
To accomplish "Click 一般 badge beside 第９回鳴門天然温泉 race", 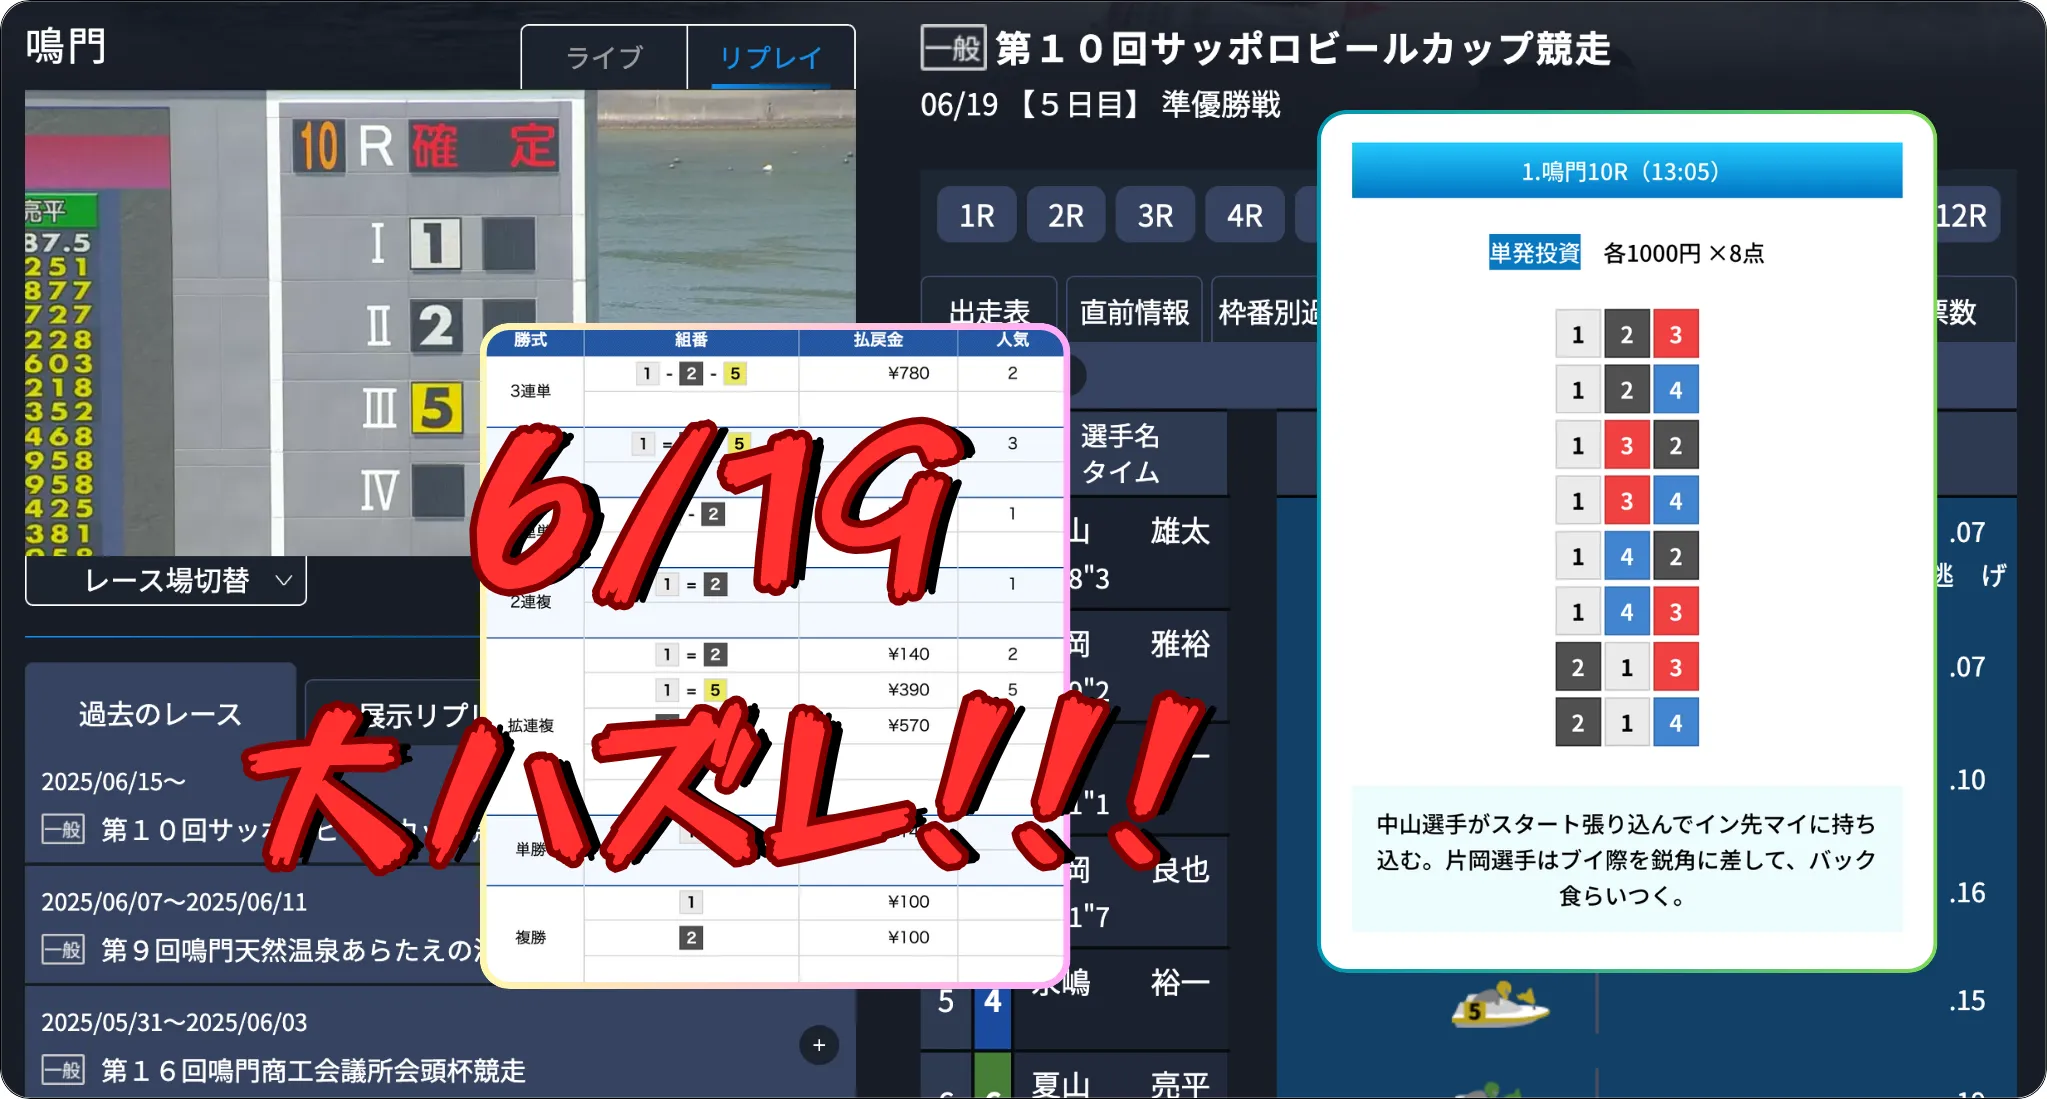I will click(x=63, y=948).
